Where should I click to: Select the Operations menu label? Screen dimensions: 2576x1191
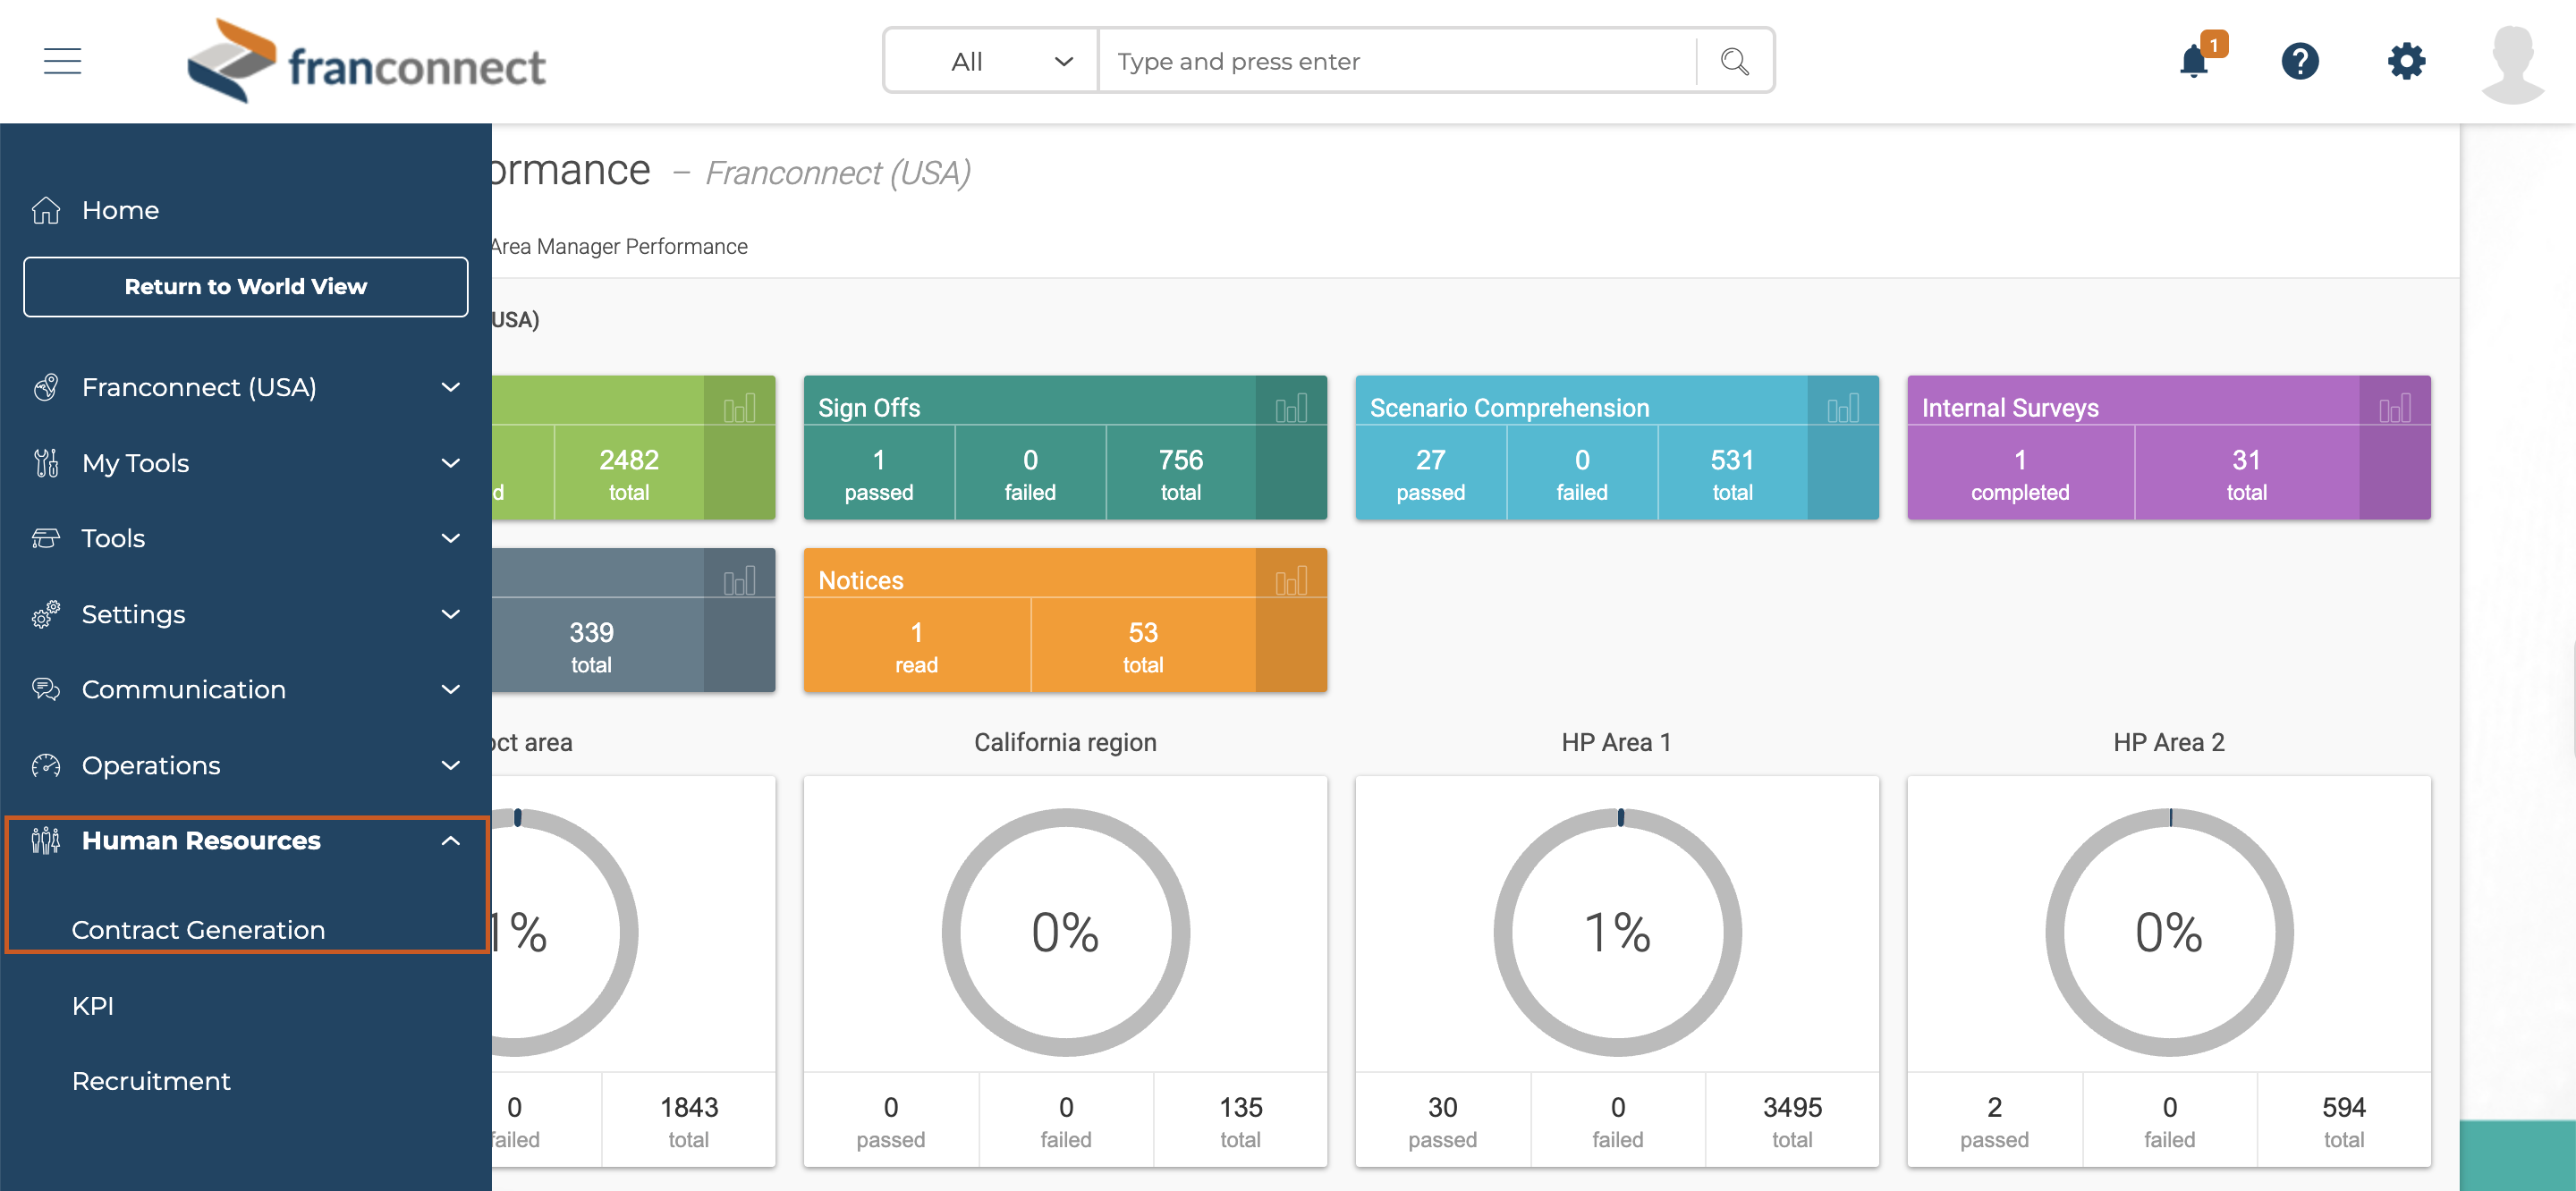point(151,765)
